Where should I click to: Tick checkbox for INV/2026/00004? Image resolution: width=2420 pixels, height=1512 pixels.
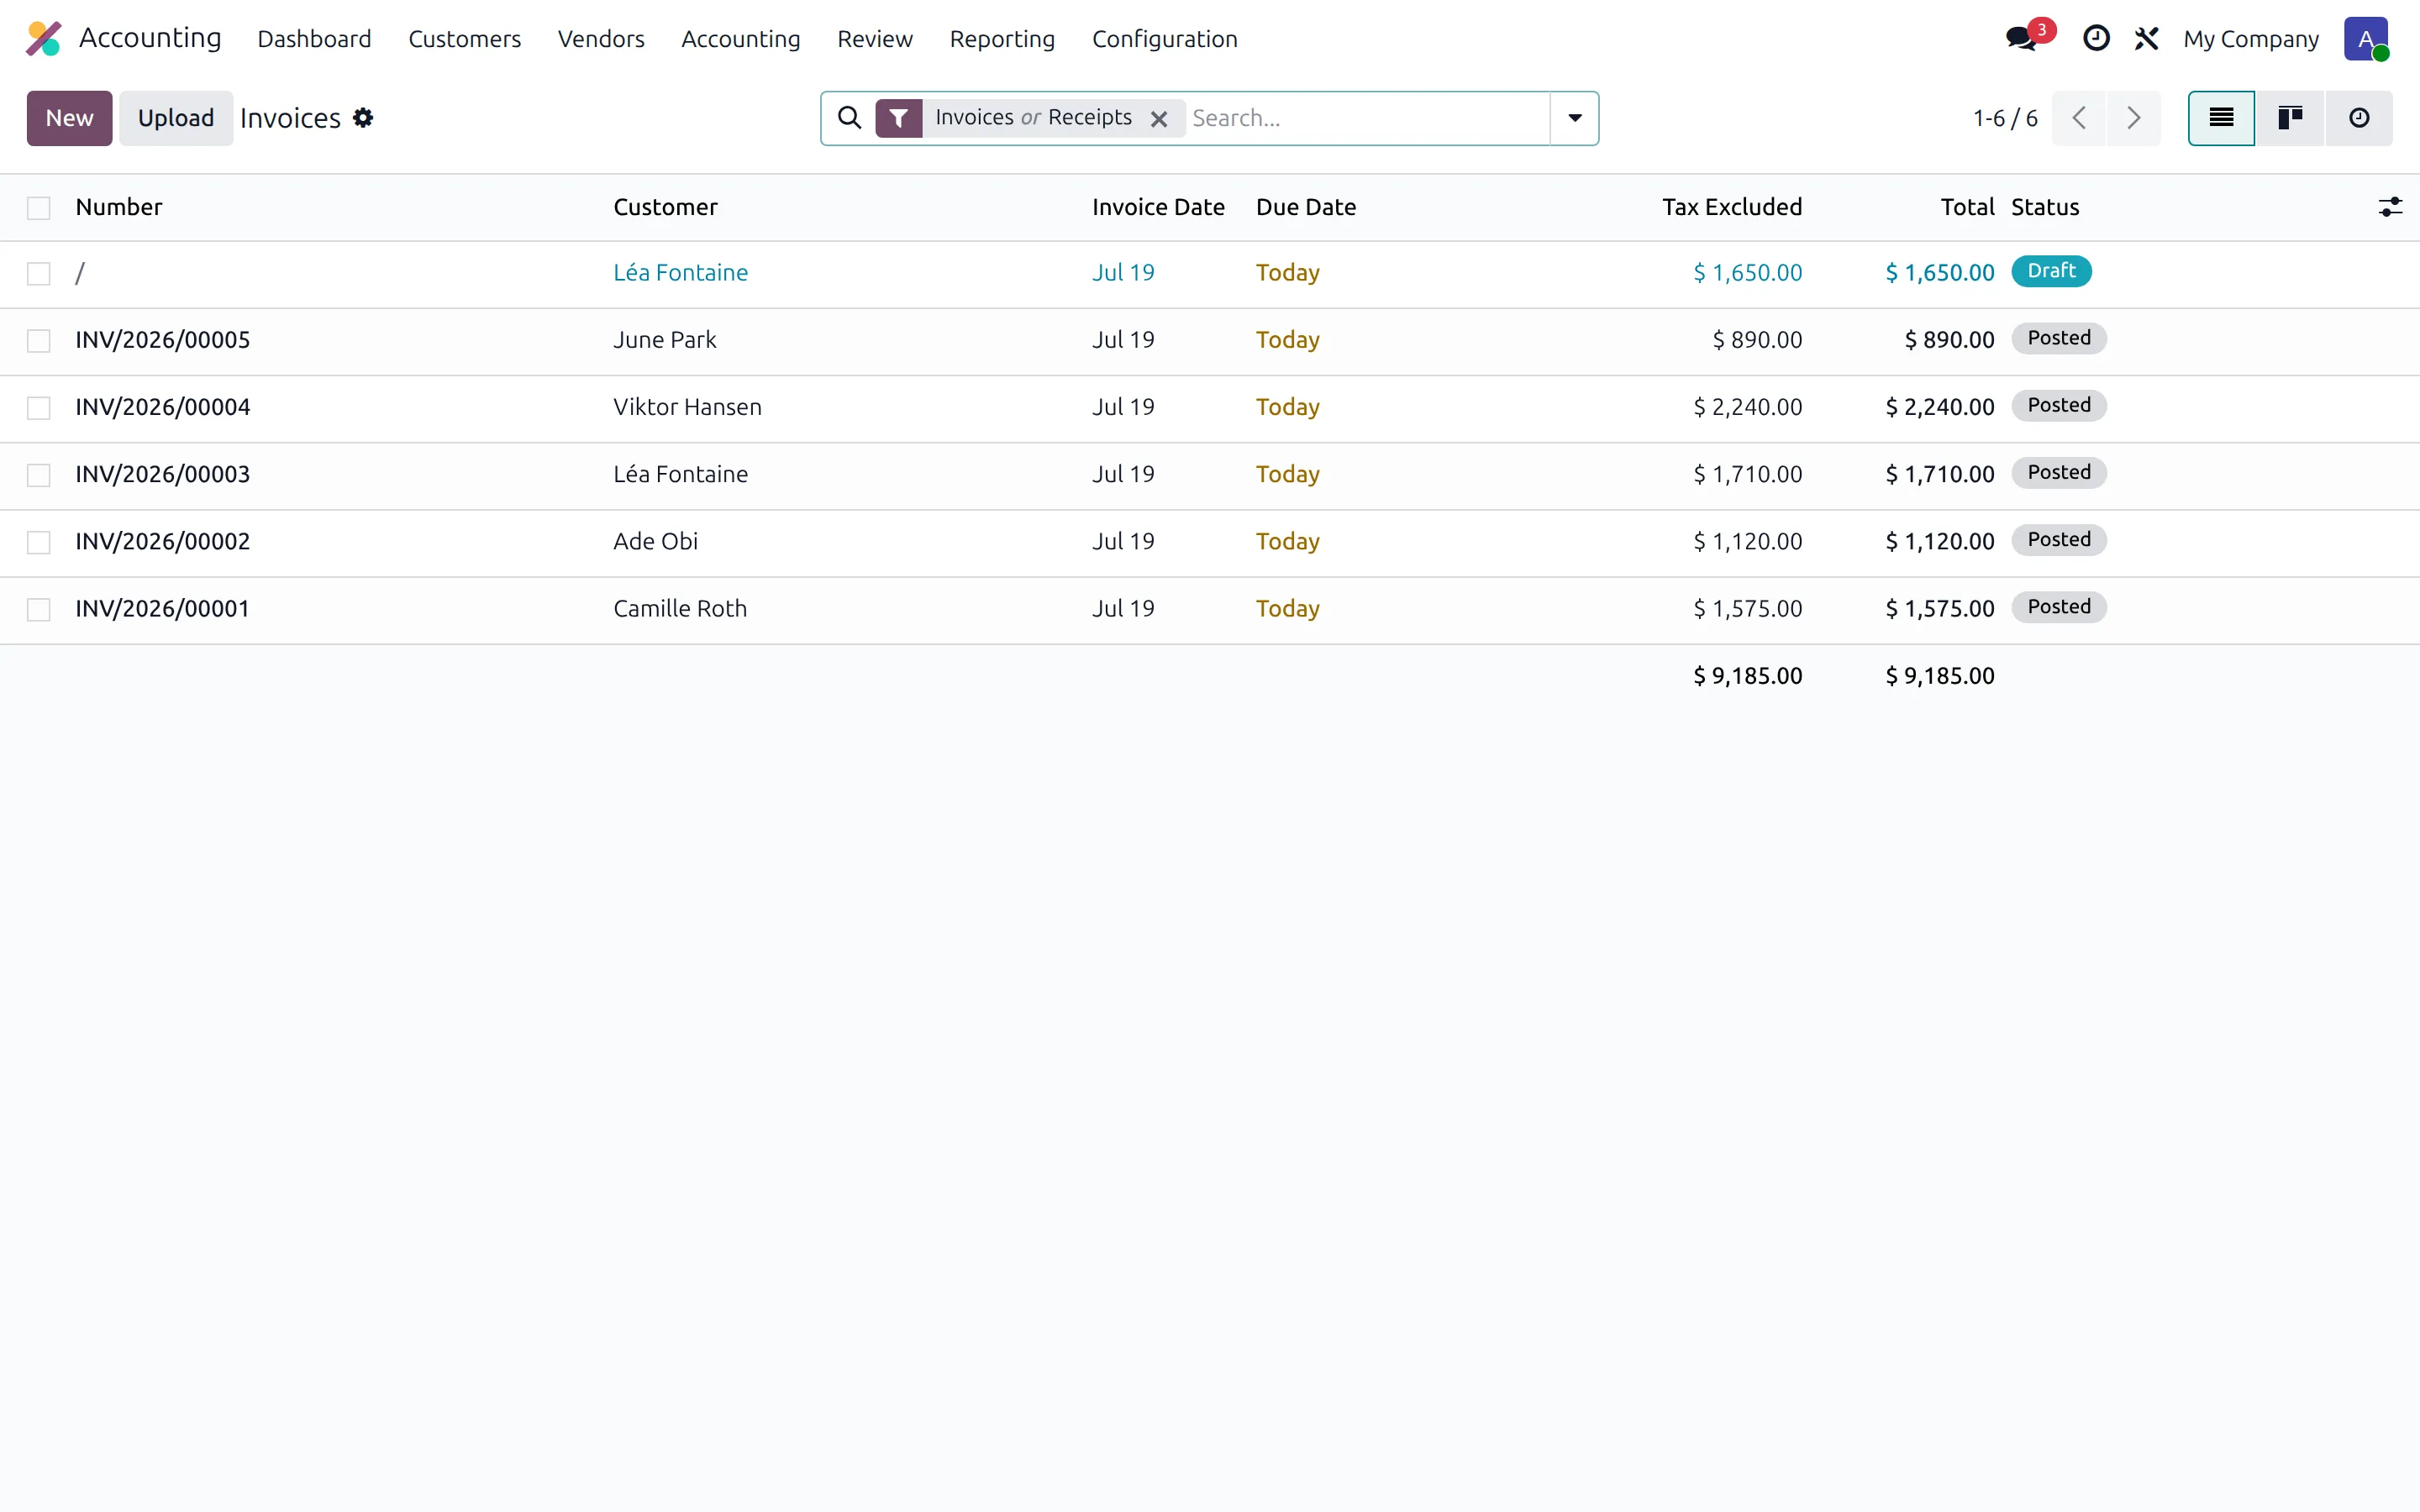point(39,408)
